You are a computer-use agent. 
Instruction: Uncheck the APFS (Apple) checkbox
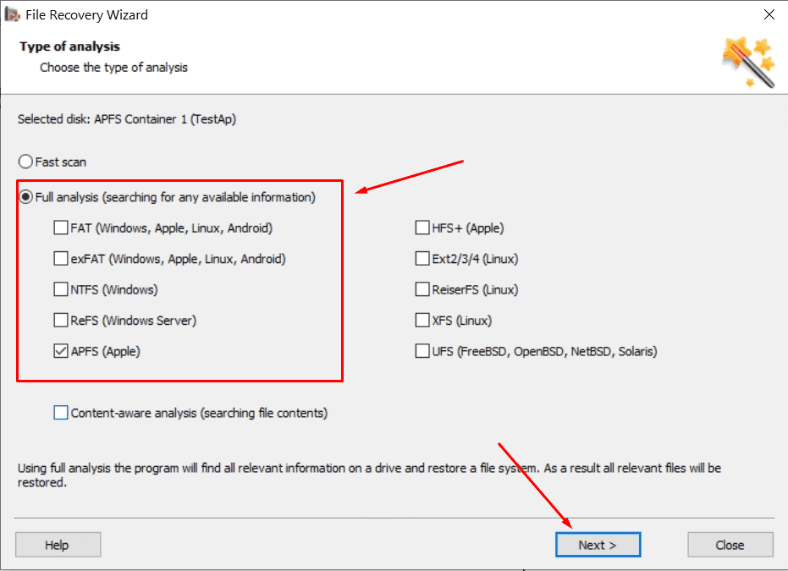(62, 352)
